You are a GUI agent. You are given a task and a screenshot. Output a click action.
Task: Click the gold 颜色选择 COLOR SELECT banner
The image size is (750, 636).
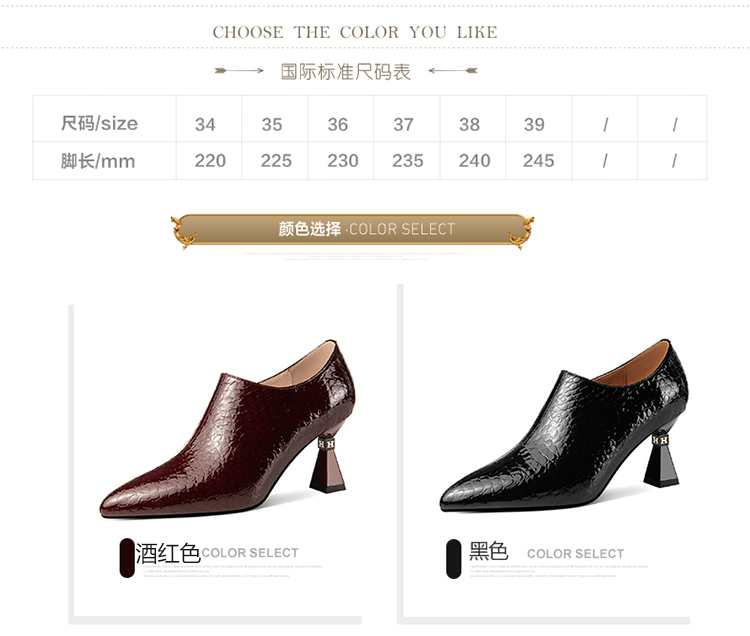[x=353, y=230]
